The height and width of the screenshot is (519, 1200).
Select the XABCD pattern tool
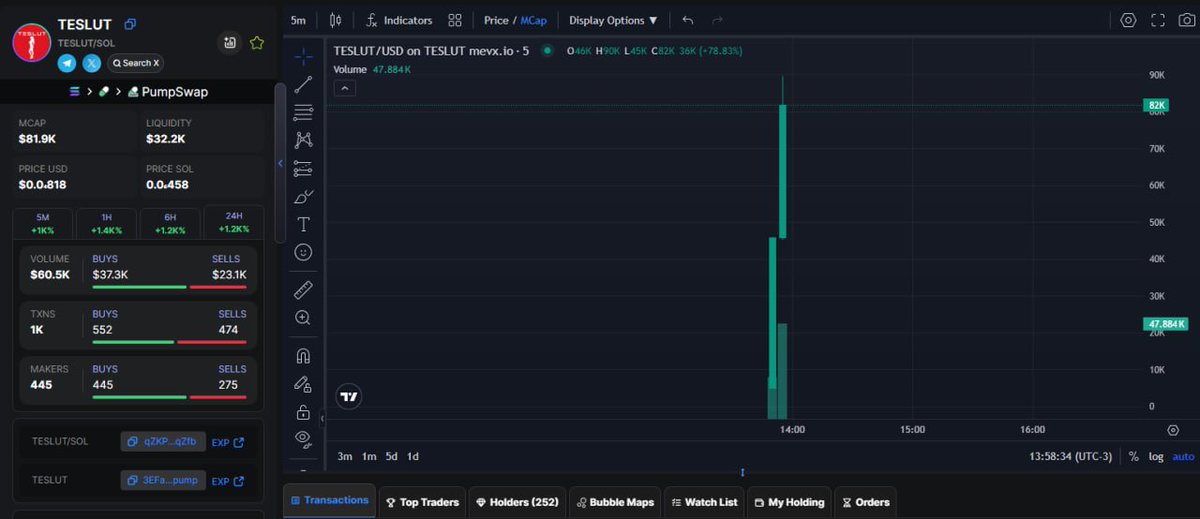click(x=304, y=140)
